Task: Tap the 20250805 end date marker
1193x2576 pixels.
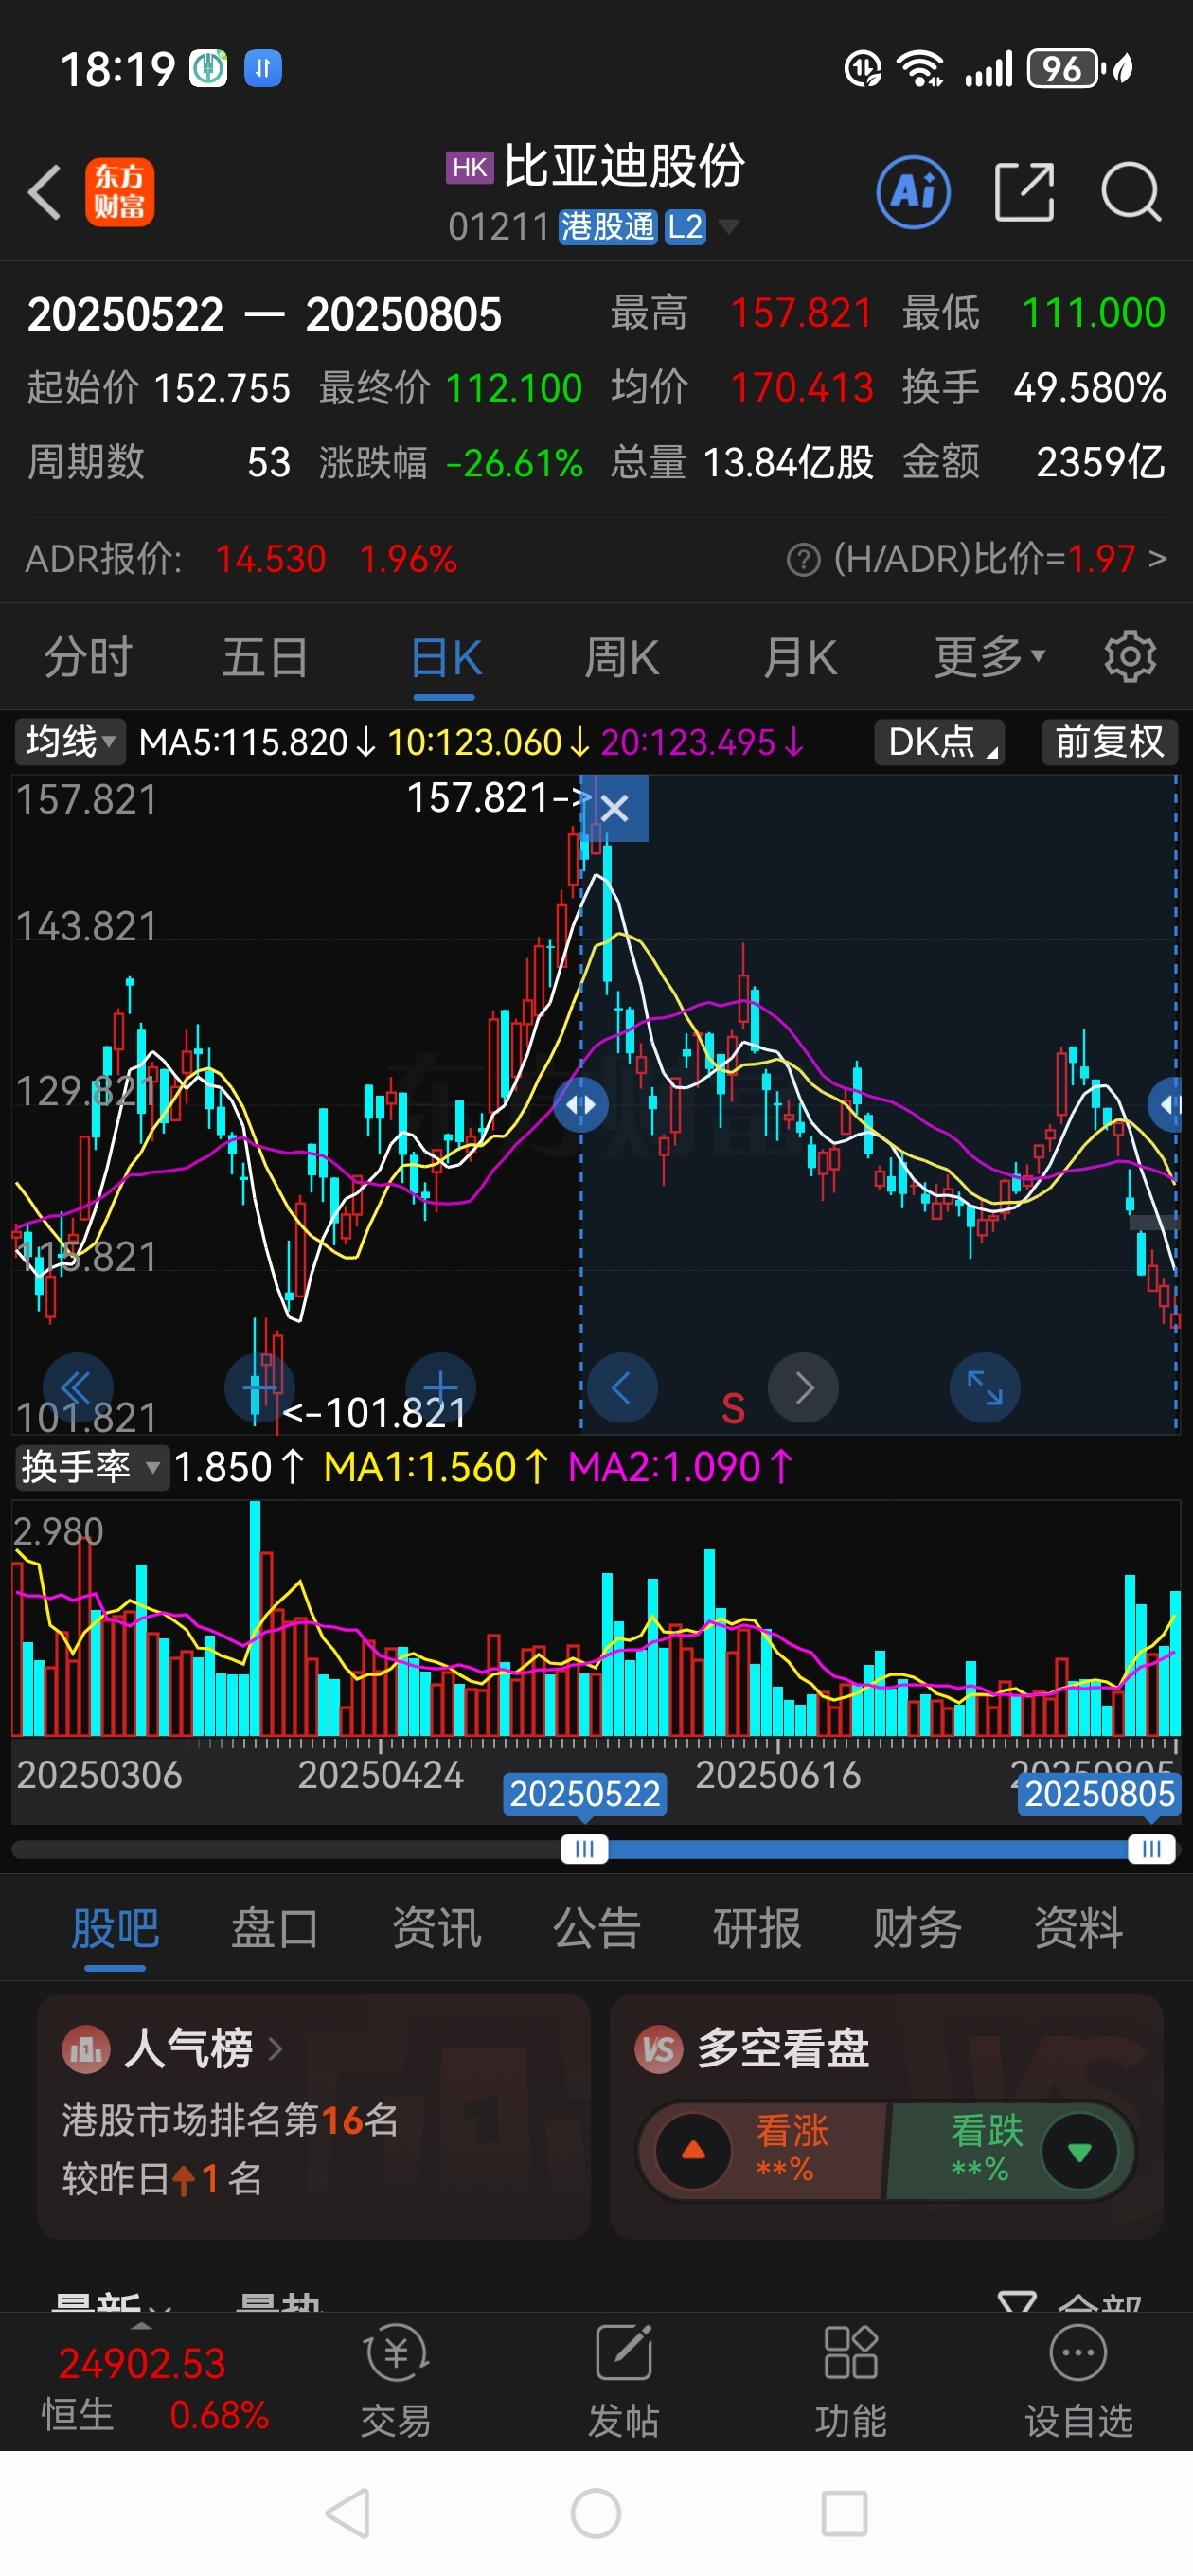Action: point(1099,1793)
